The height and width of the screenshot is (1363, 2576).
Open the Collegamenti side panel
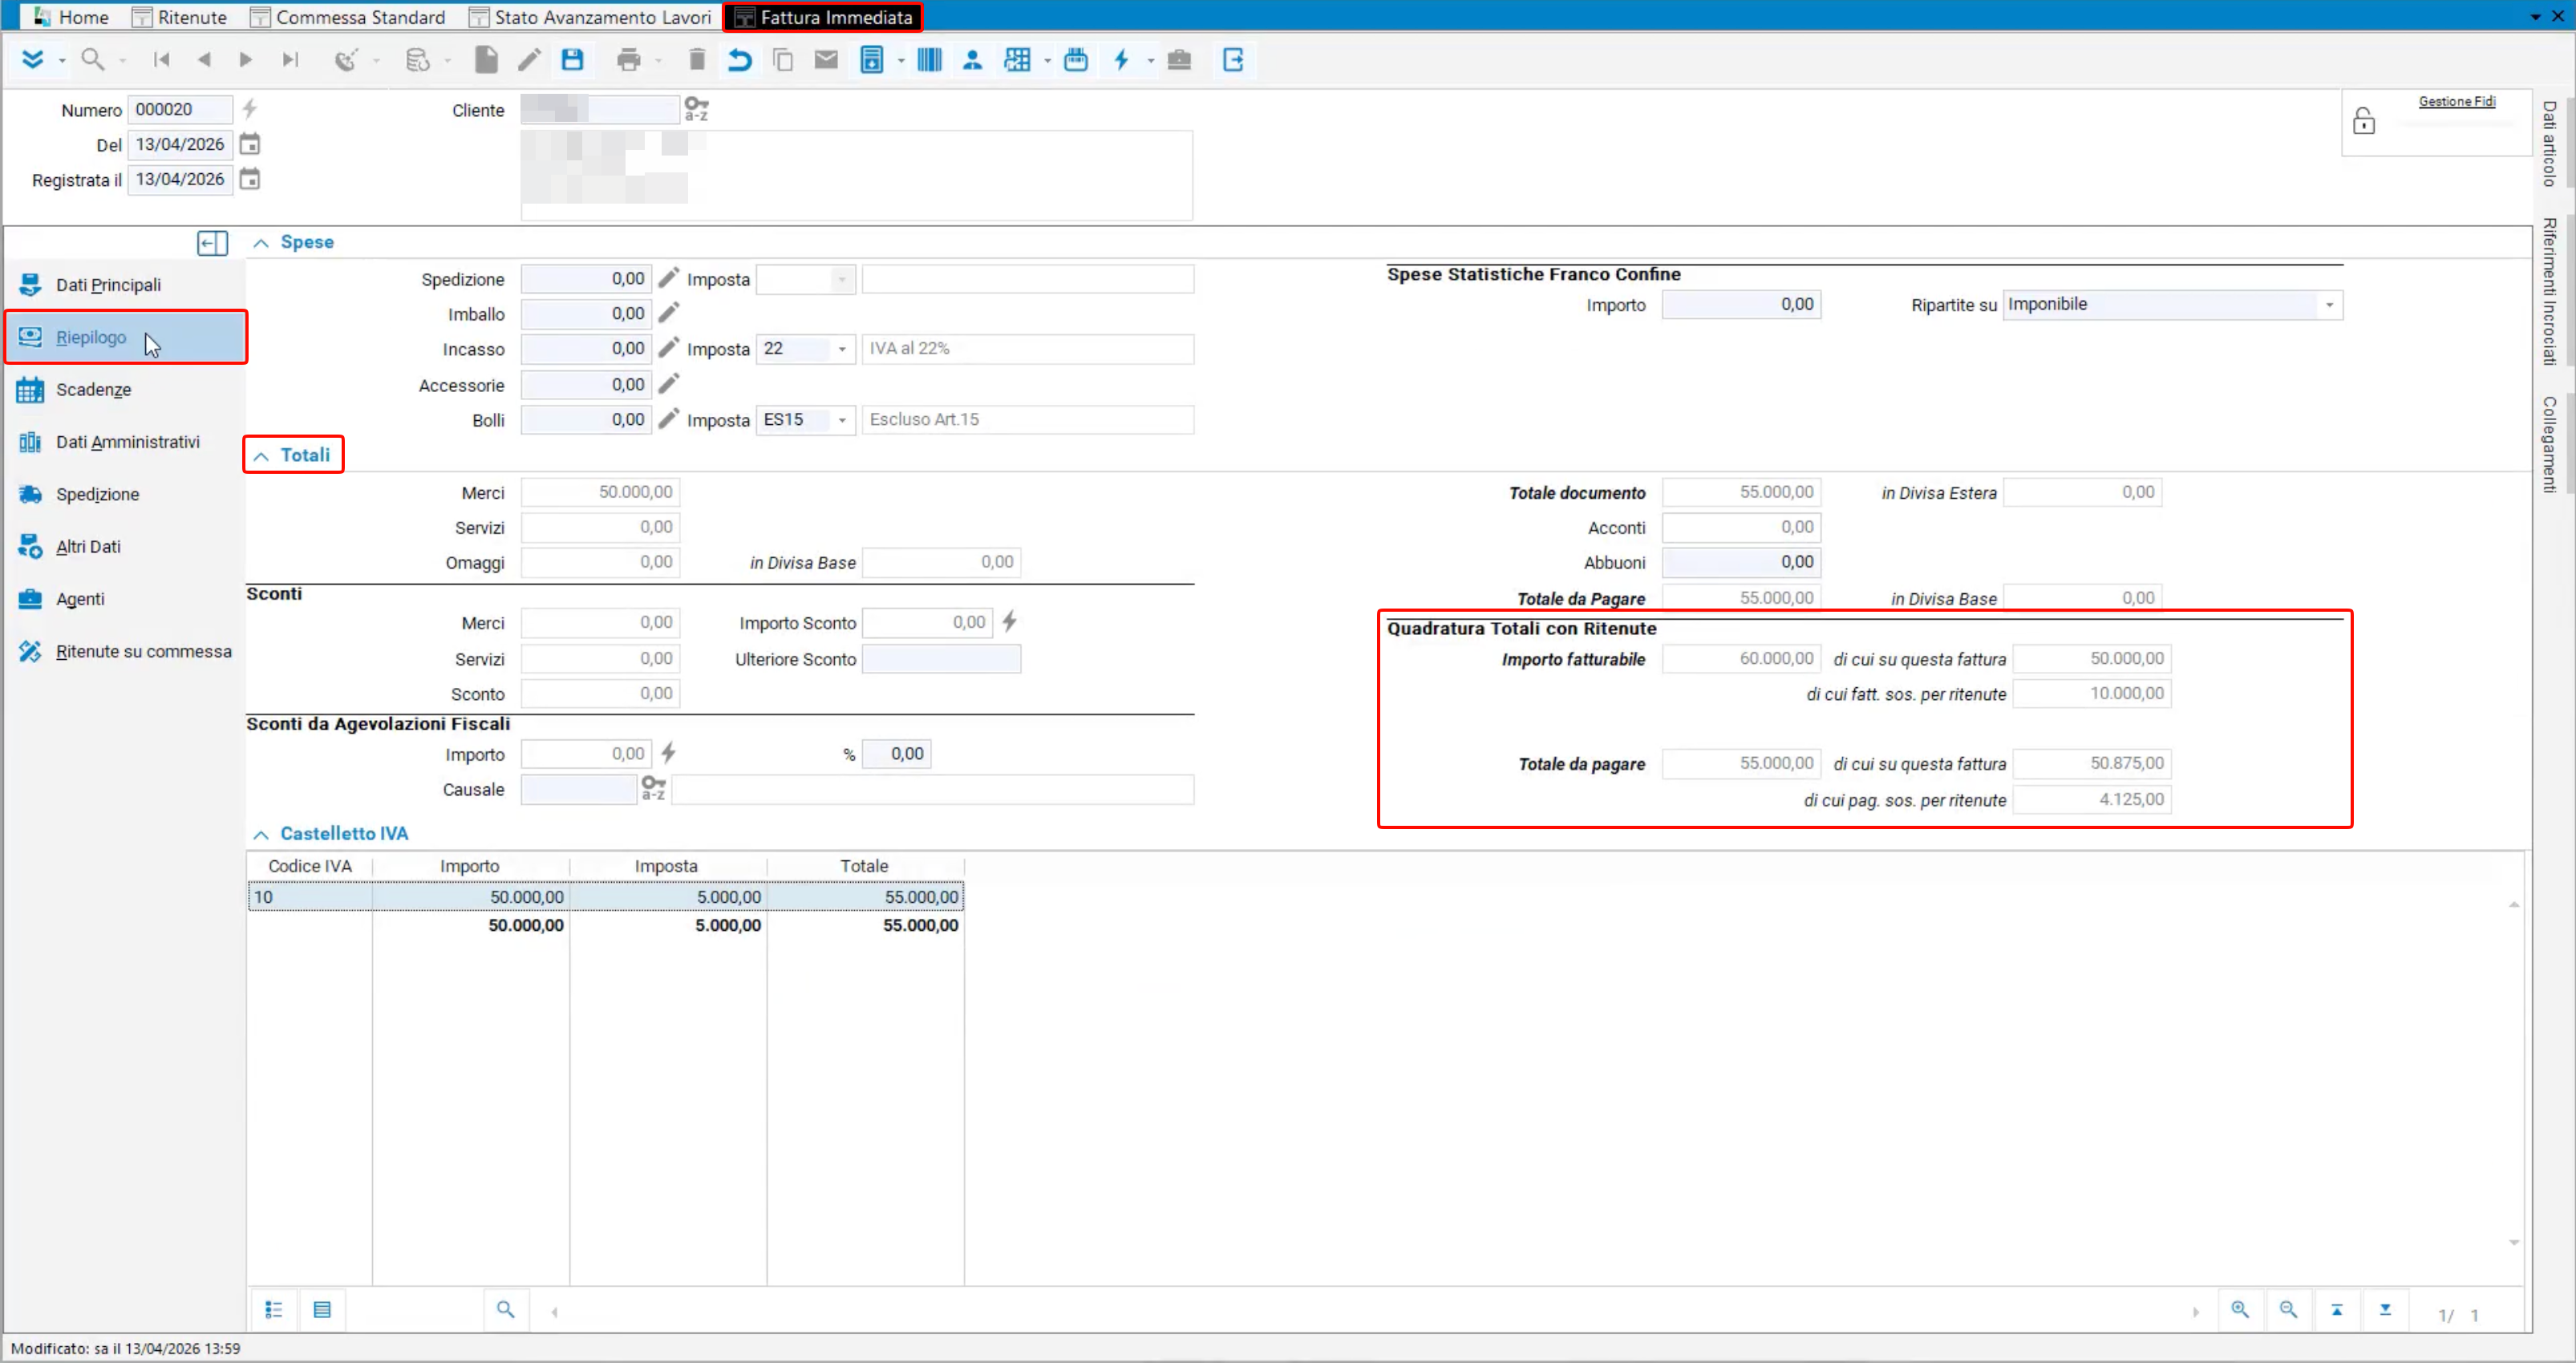[2549, 445]
